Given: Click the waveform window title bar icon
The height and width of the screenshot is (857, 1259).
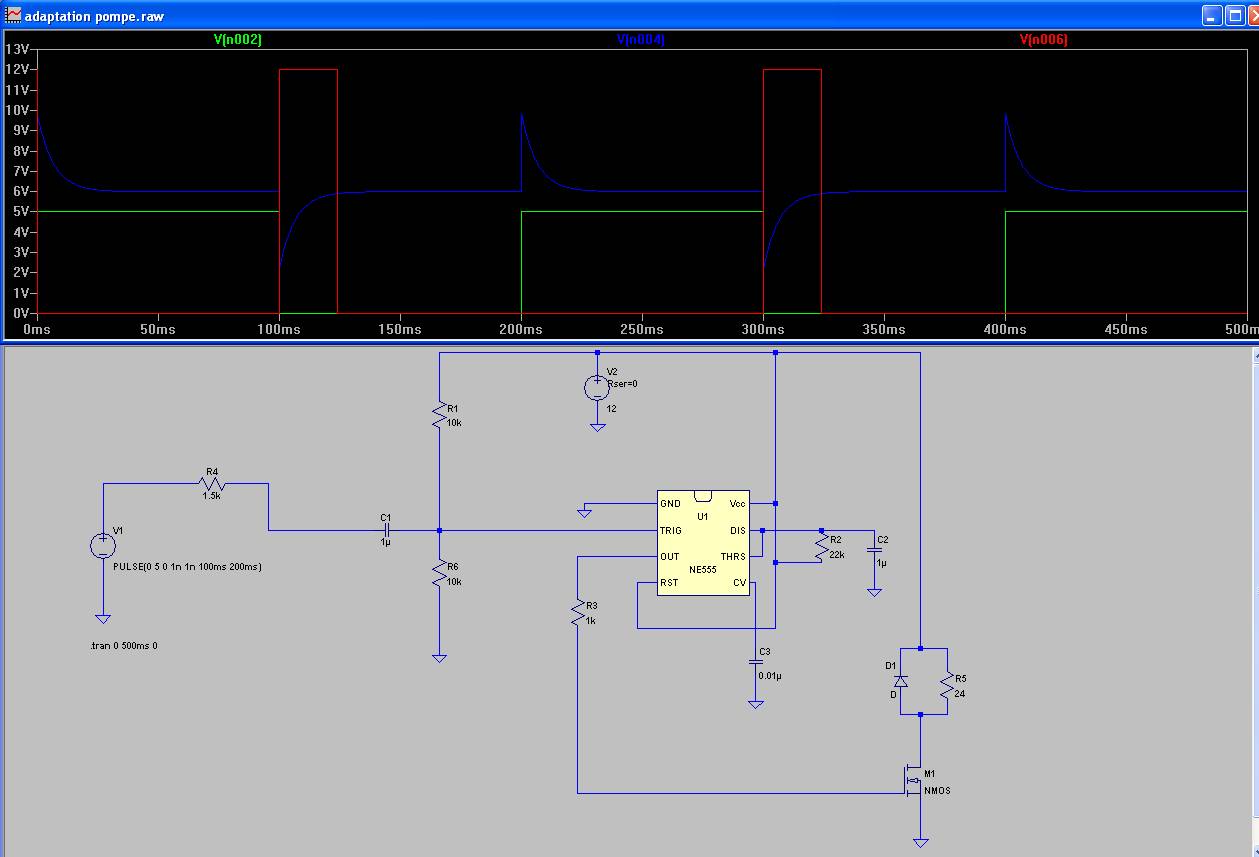Looking at the screenshot, I should (13, 16).
